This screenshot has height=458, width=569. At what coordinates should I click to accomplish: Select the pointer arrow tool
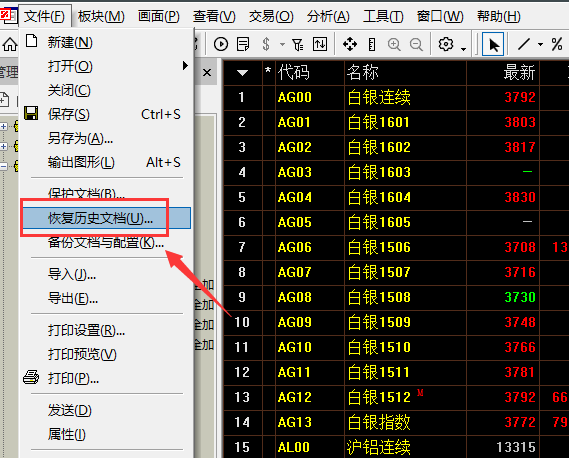tap(493, 44)
